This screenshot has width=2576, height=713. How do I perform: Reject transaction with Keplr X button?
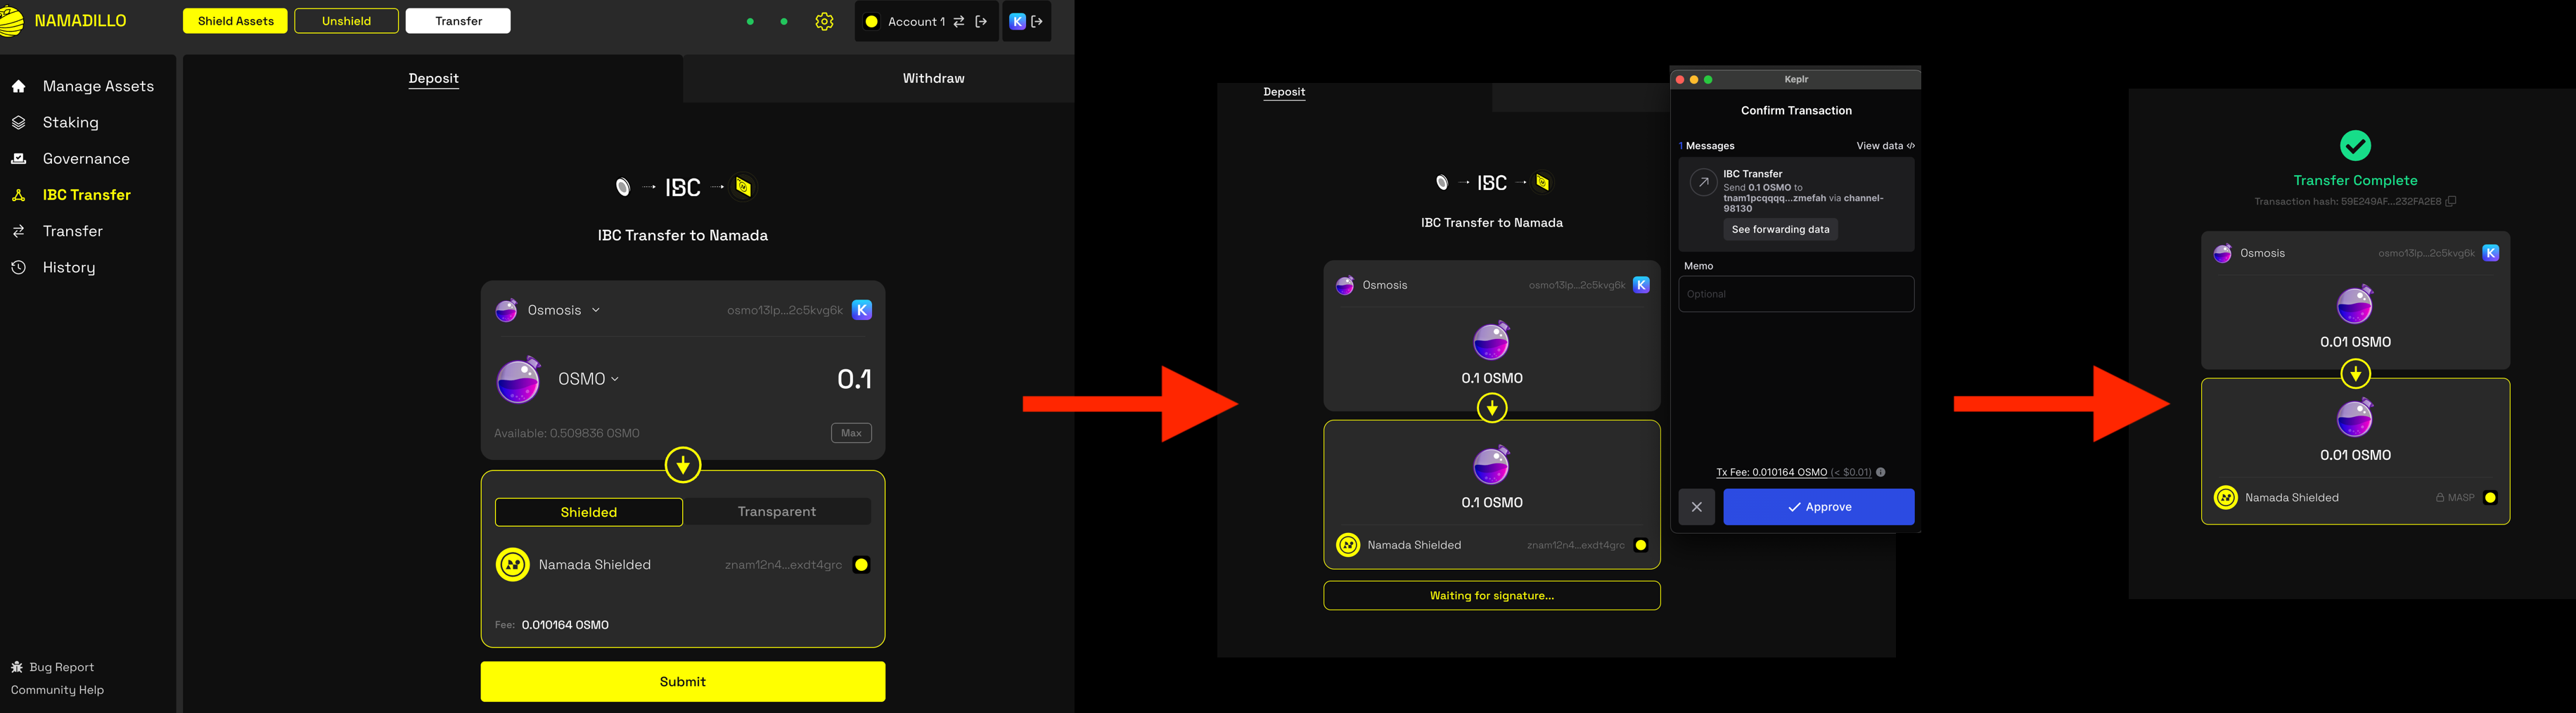pyautogui.click(x=1697, y=507)
